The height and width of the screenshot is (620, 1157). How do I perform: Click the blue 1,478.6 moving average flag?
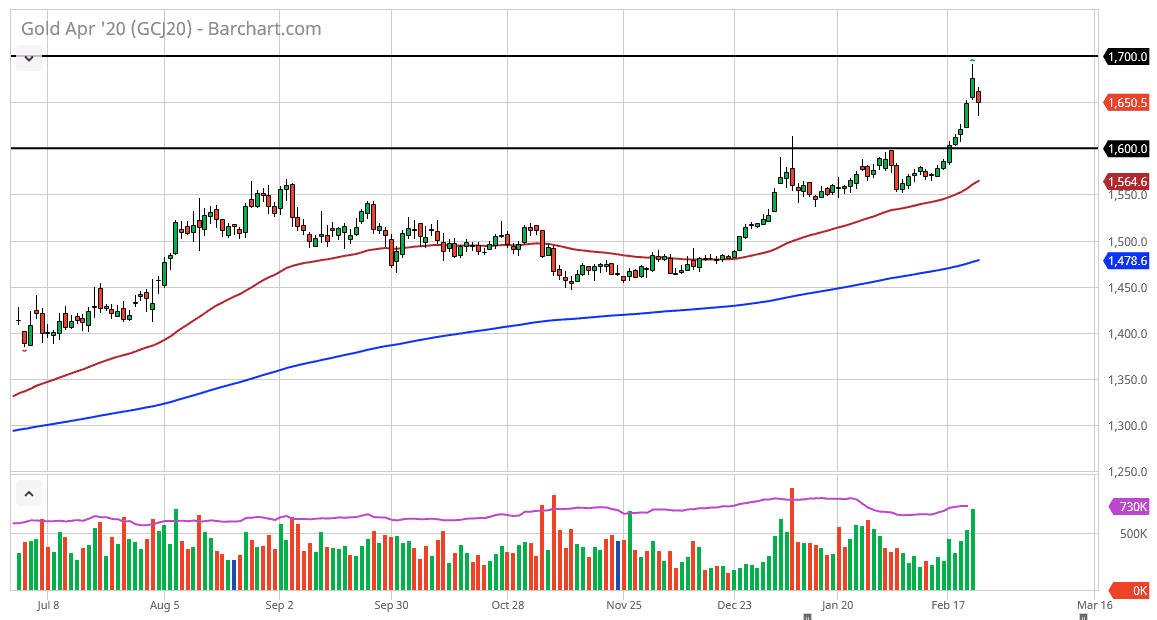(1128, 260)
